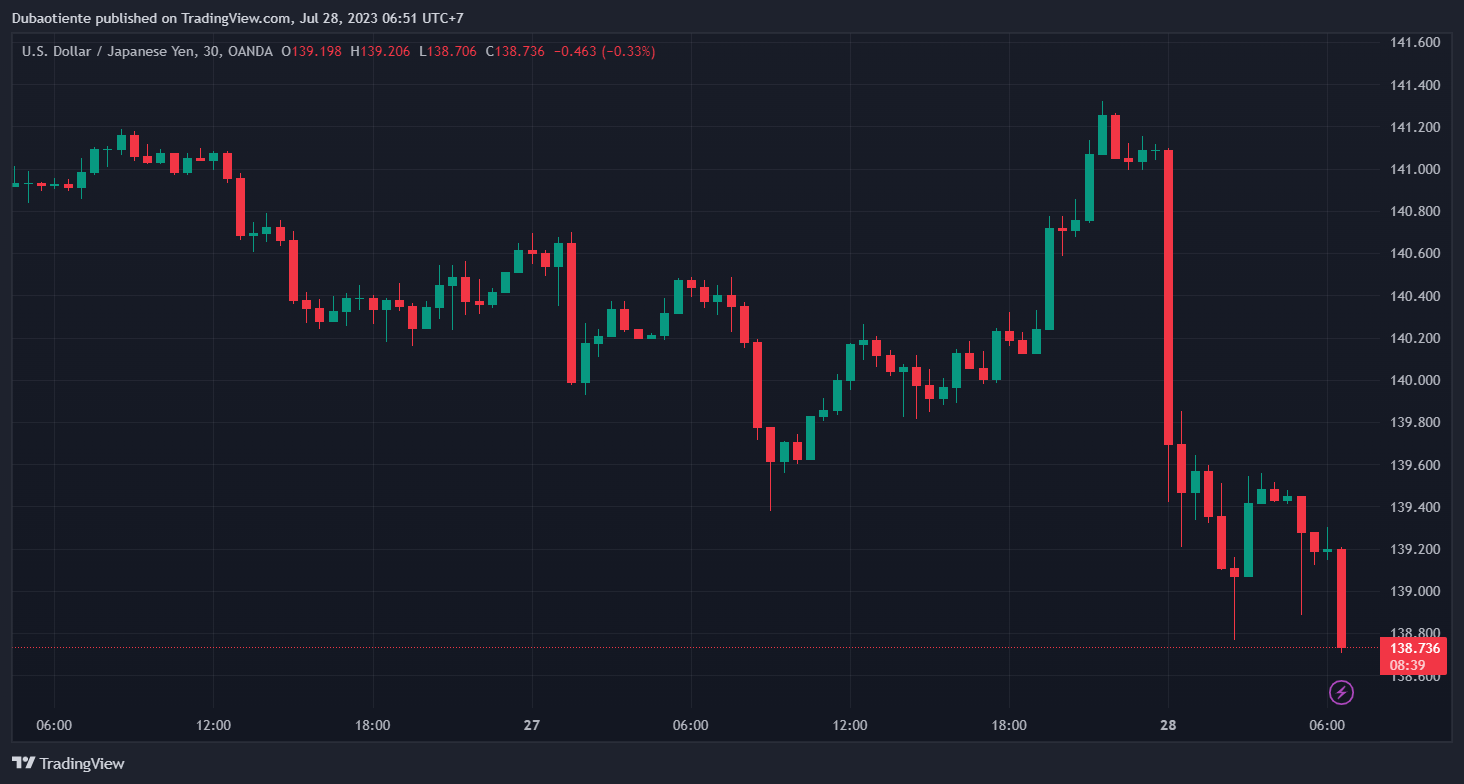Click the last red candle at the right edge
The image size is (1464, 784).
click(1341, 598)
